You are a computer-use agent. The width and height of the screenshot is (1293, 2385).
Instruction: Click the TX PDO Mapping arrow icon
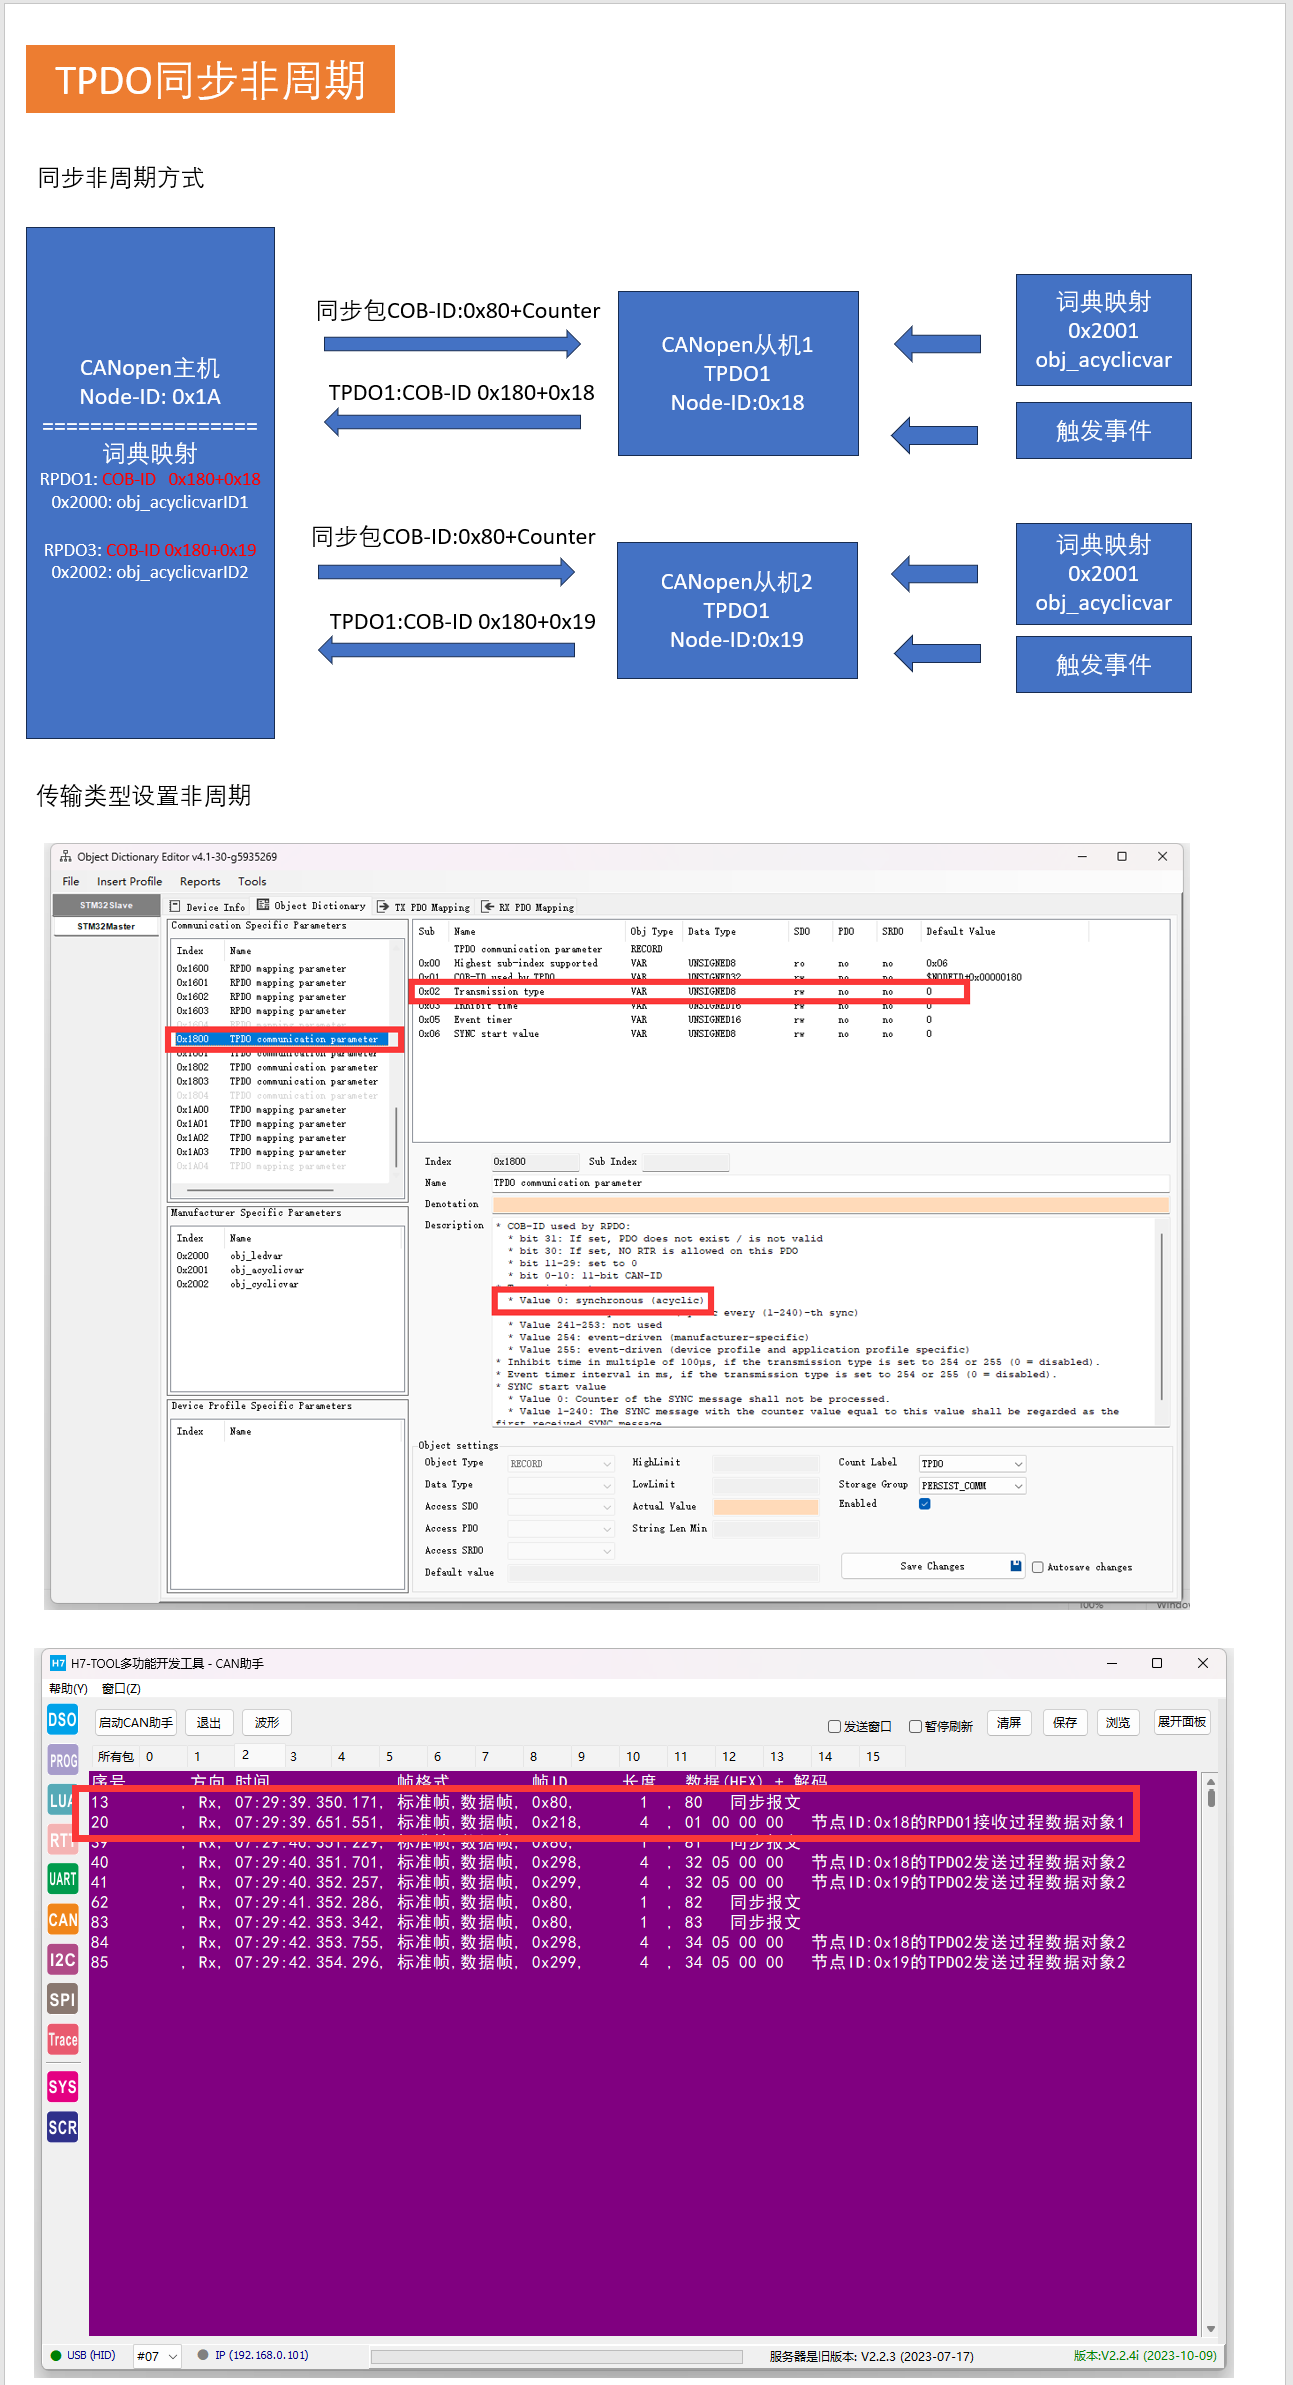[383, 907]
